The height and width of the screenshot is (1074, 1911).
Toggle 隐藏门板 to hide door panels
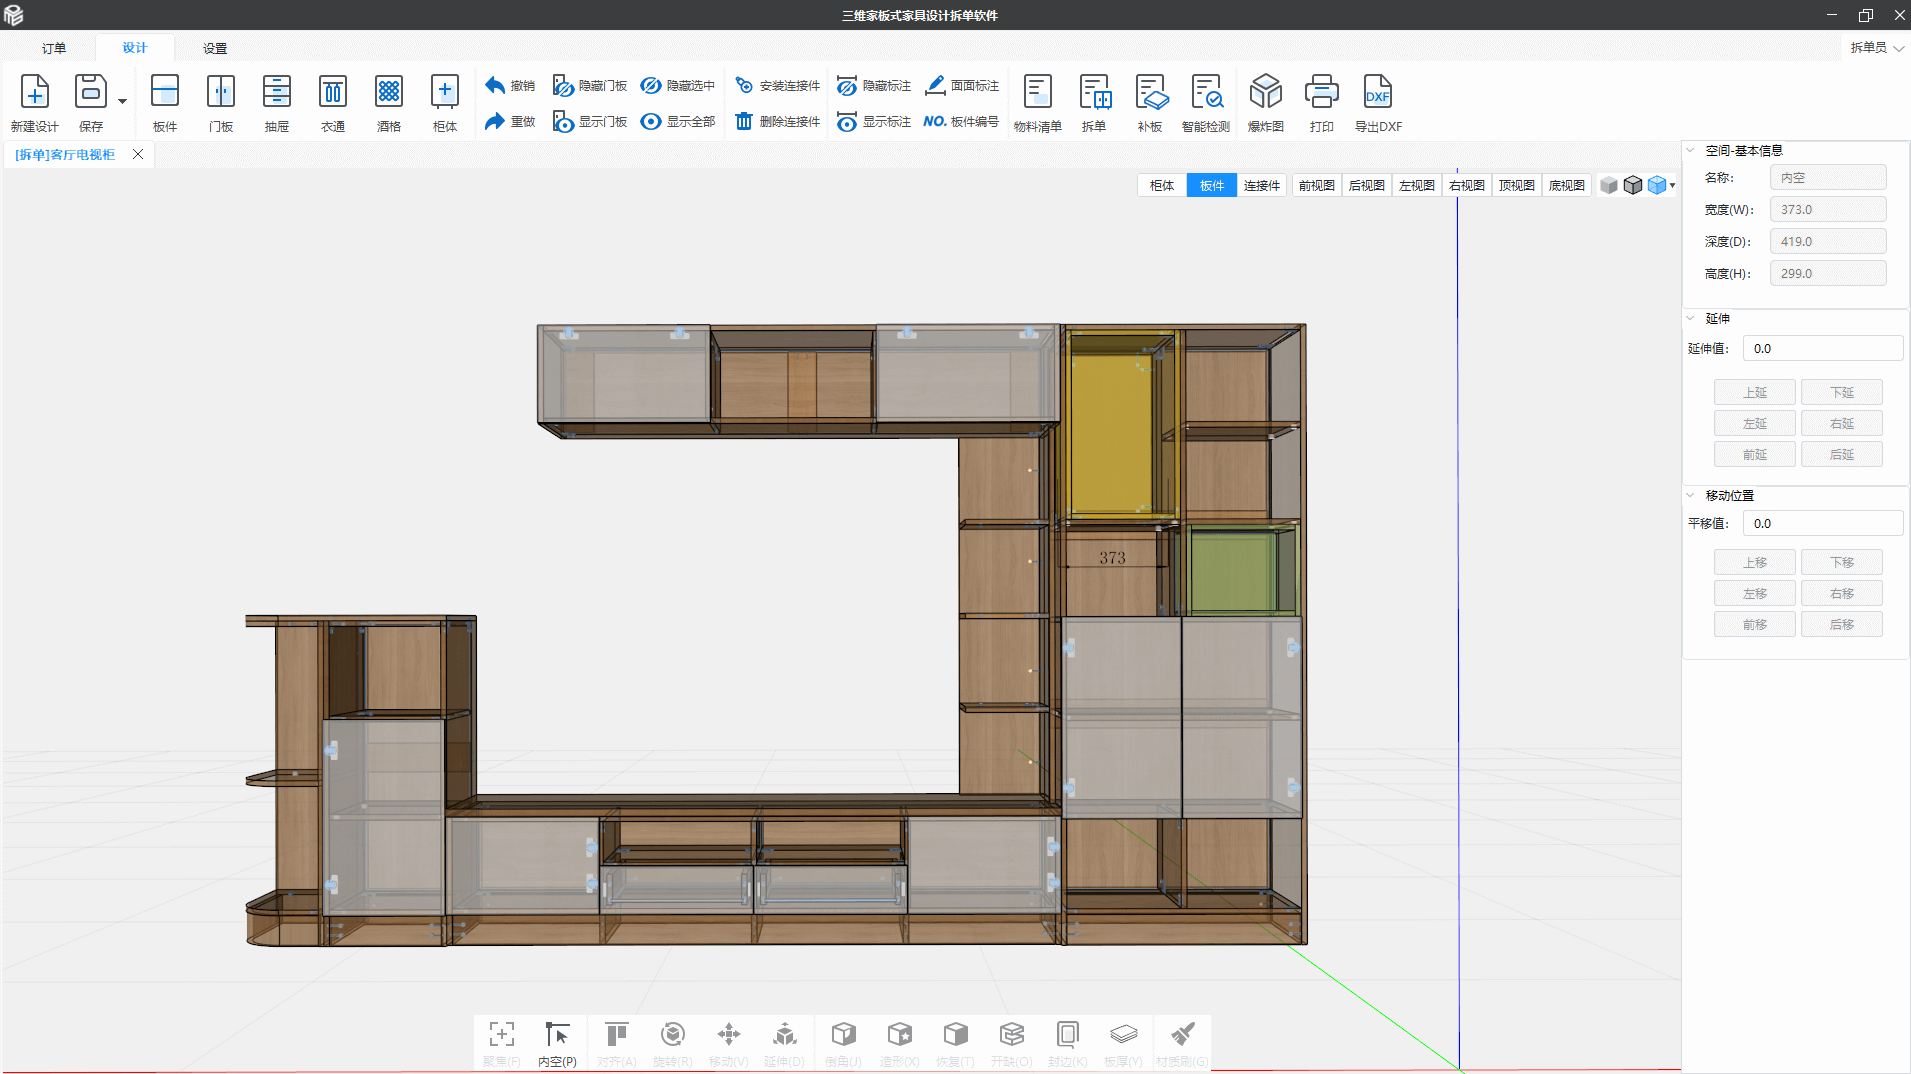pyautogui.click(x=590, y=86)
